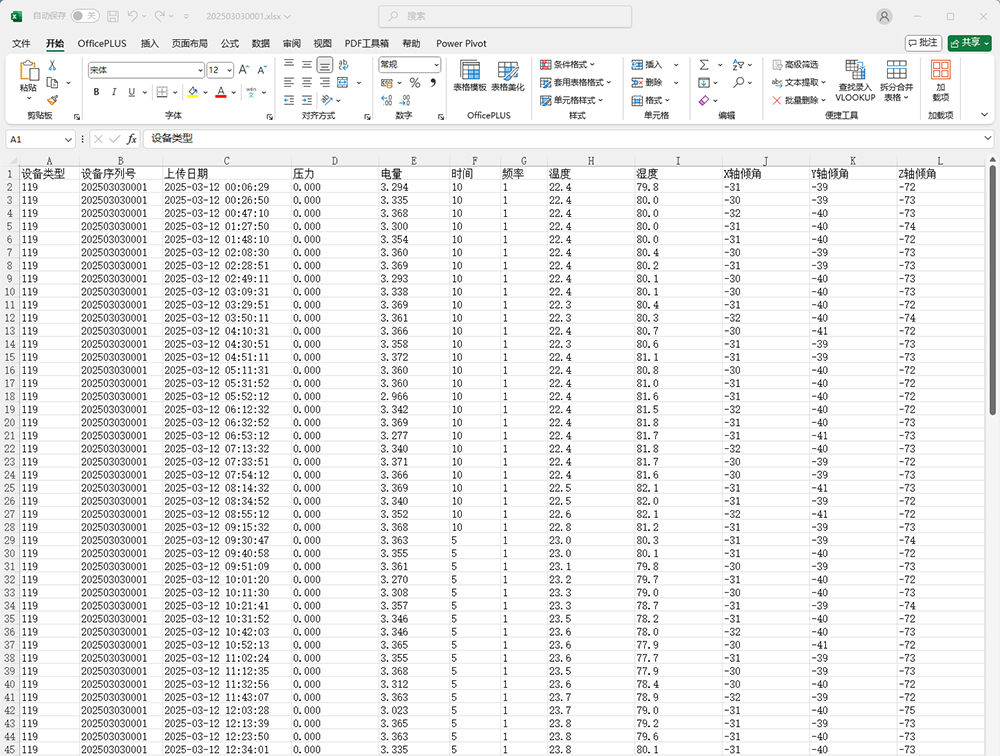Click the Name Box showing A1
The height and width of the screenshot is (756, 1000).
pyautogui.click(x=40, y=139)
